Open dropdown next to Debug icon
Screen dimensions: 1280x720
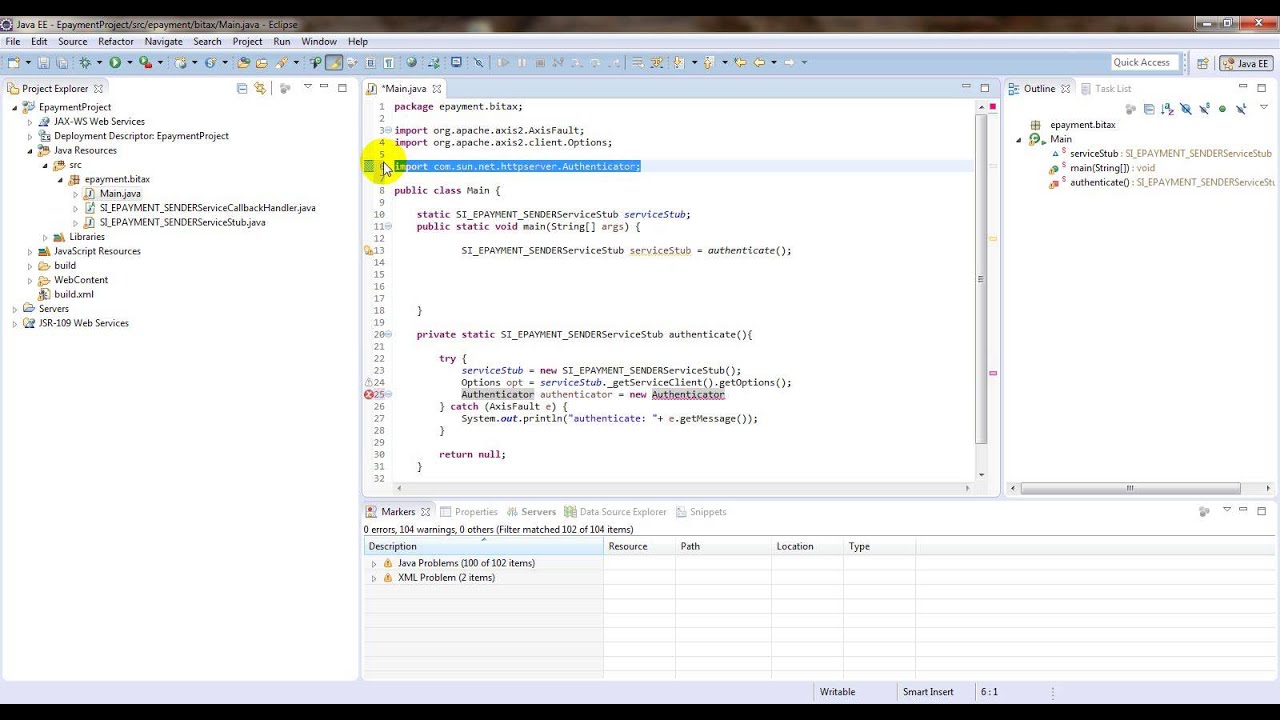(99, 62)
